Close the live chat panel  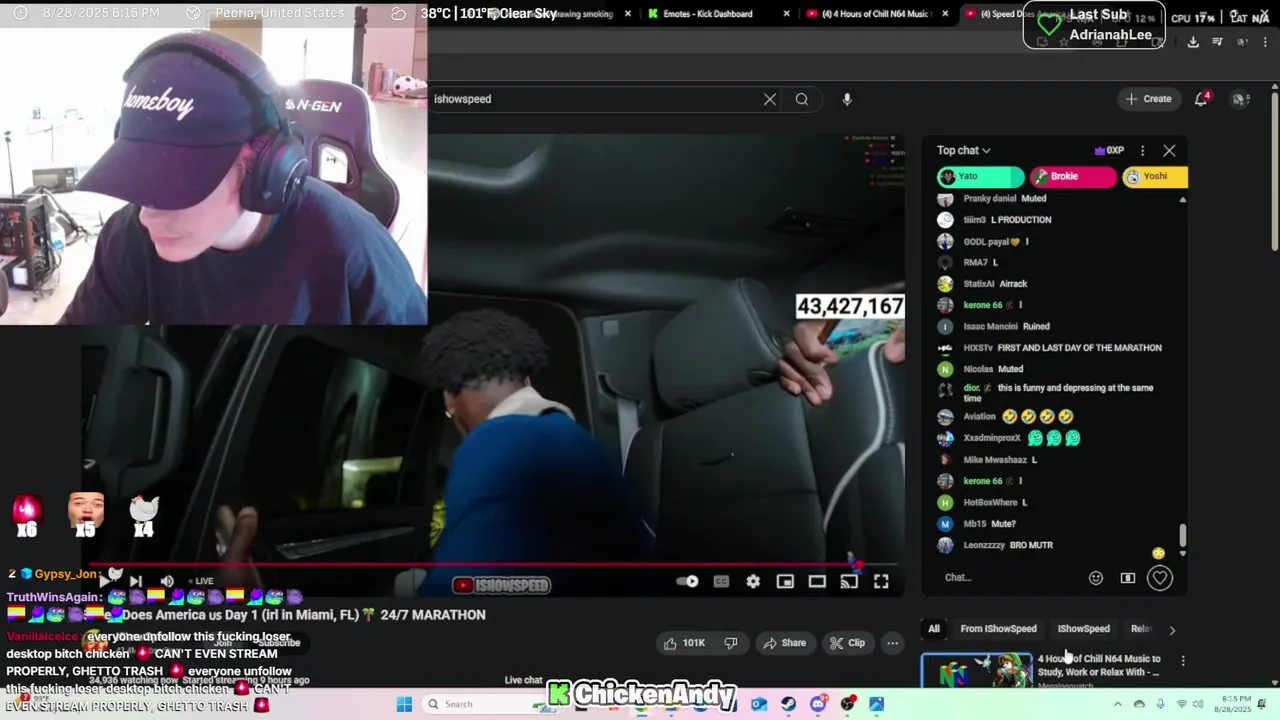[x=1169, y=151]
